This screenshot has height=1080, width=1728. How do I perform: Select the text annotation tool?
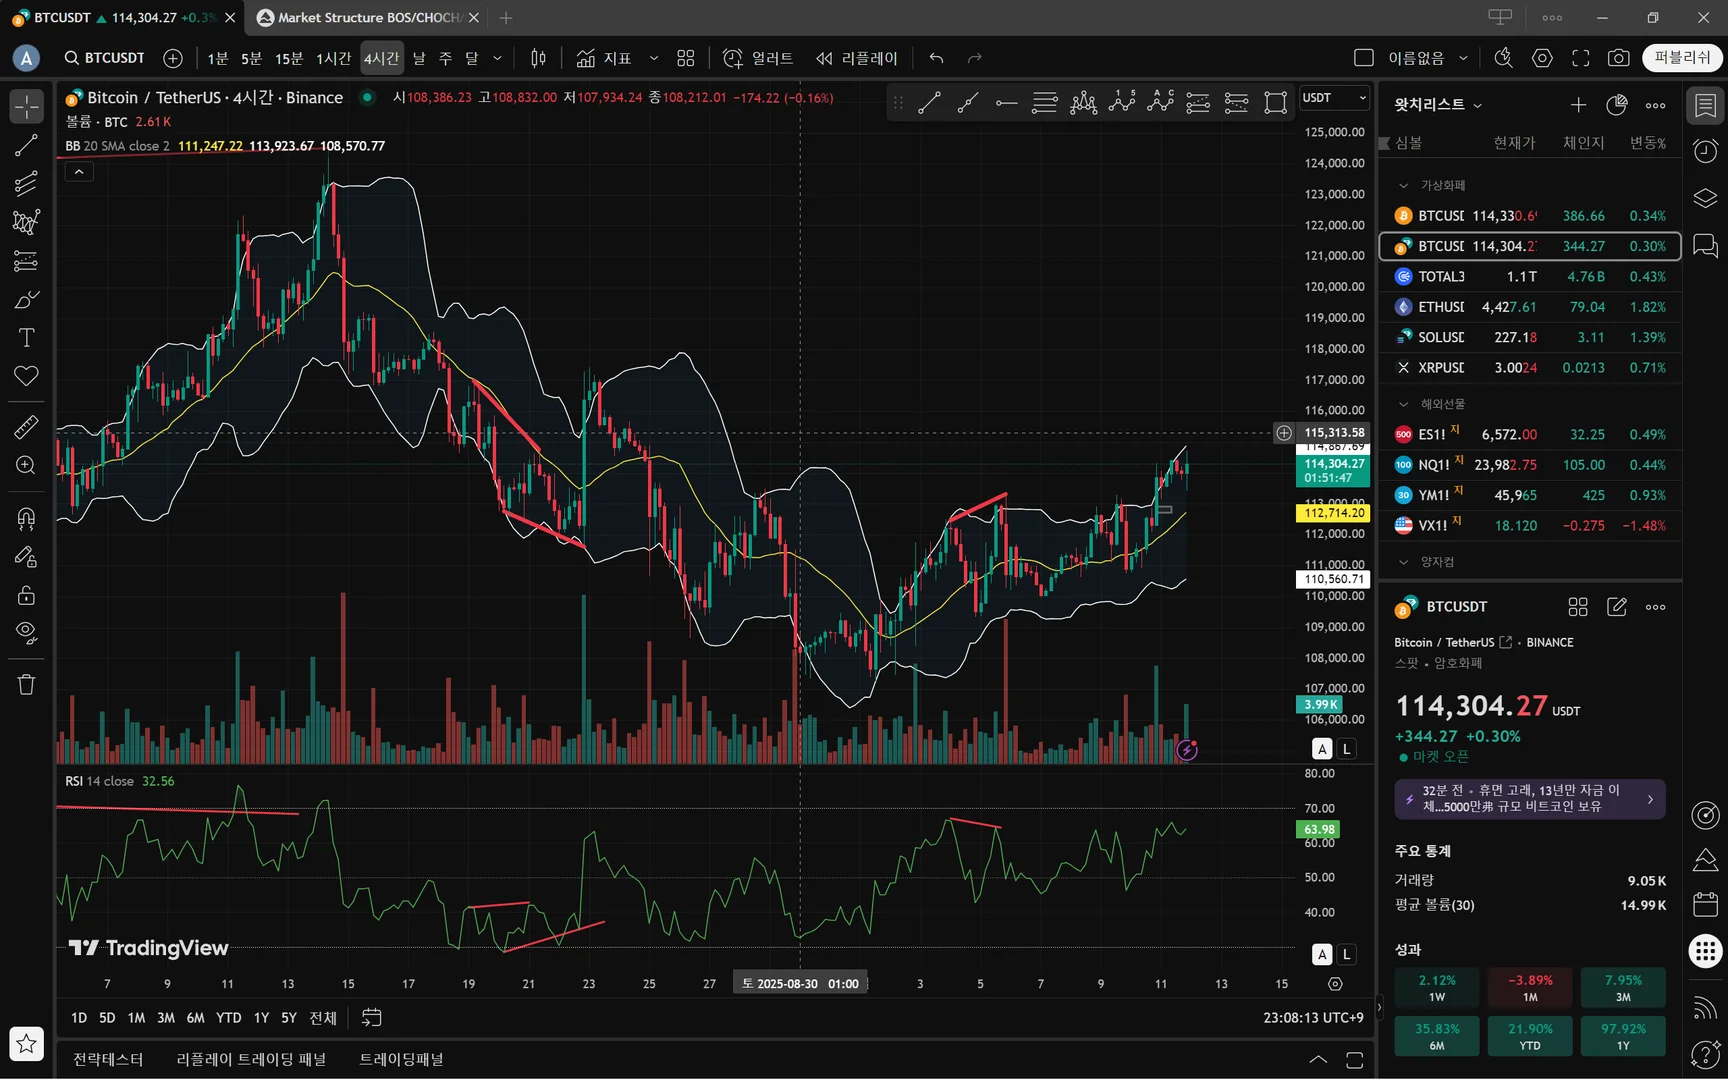tap(26, 338)
